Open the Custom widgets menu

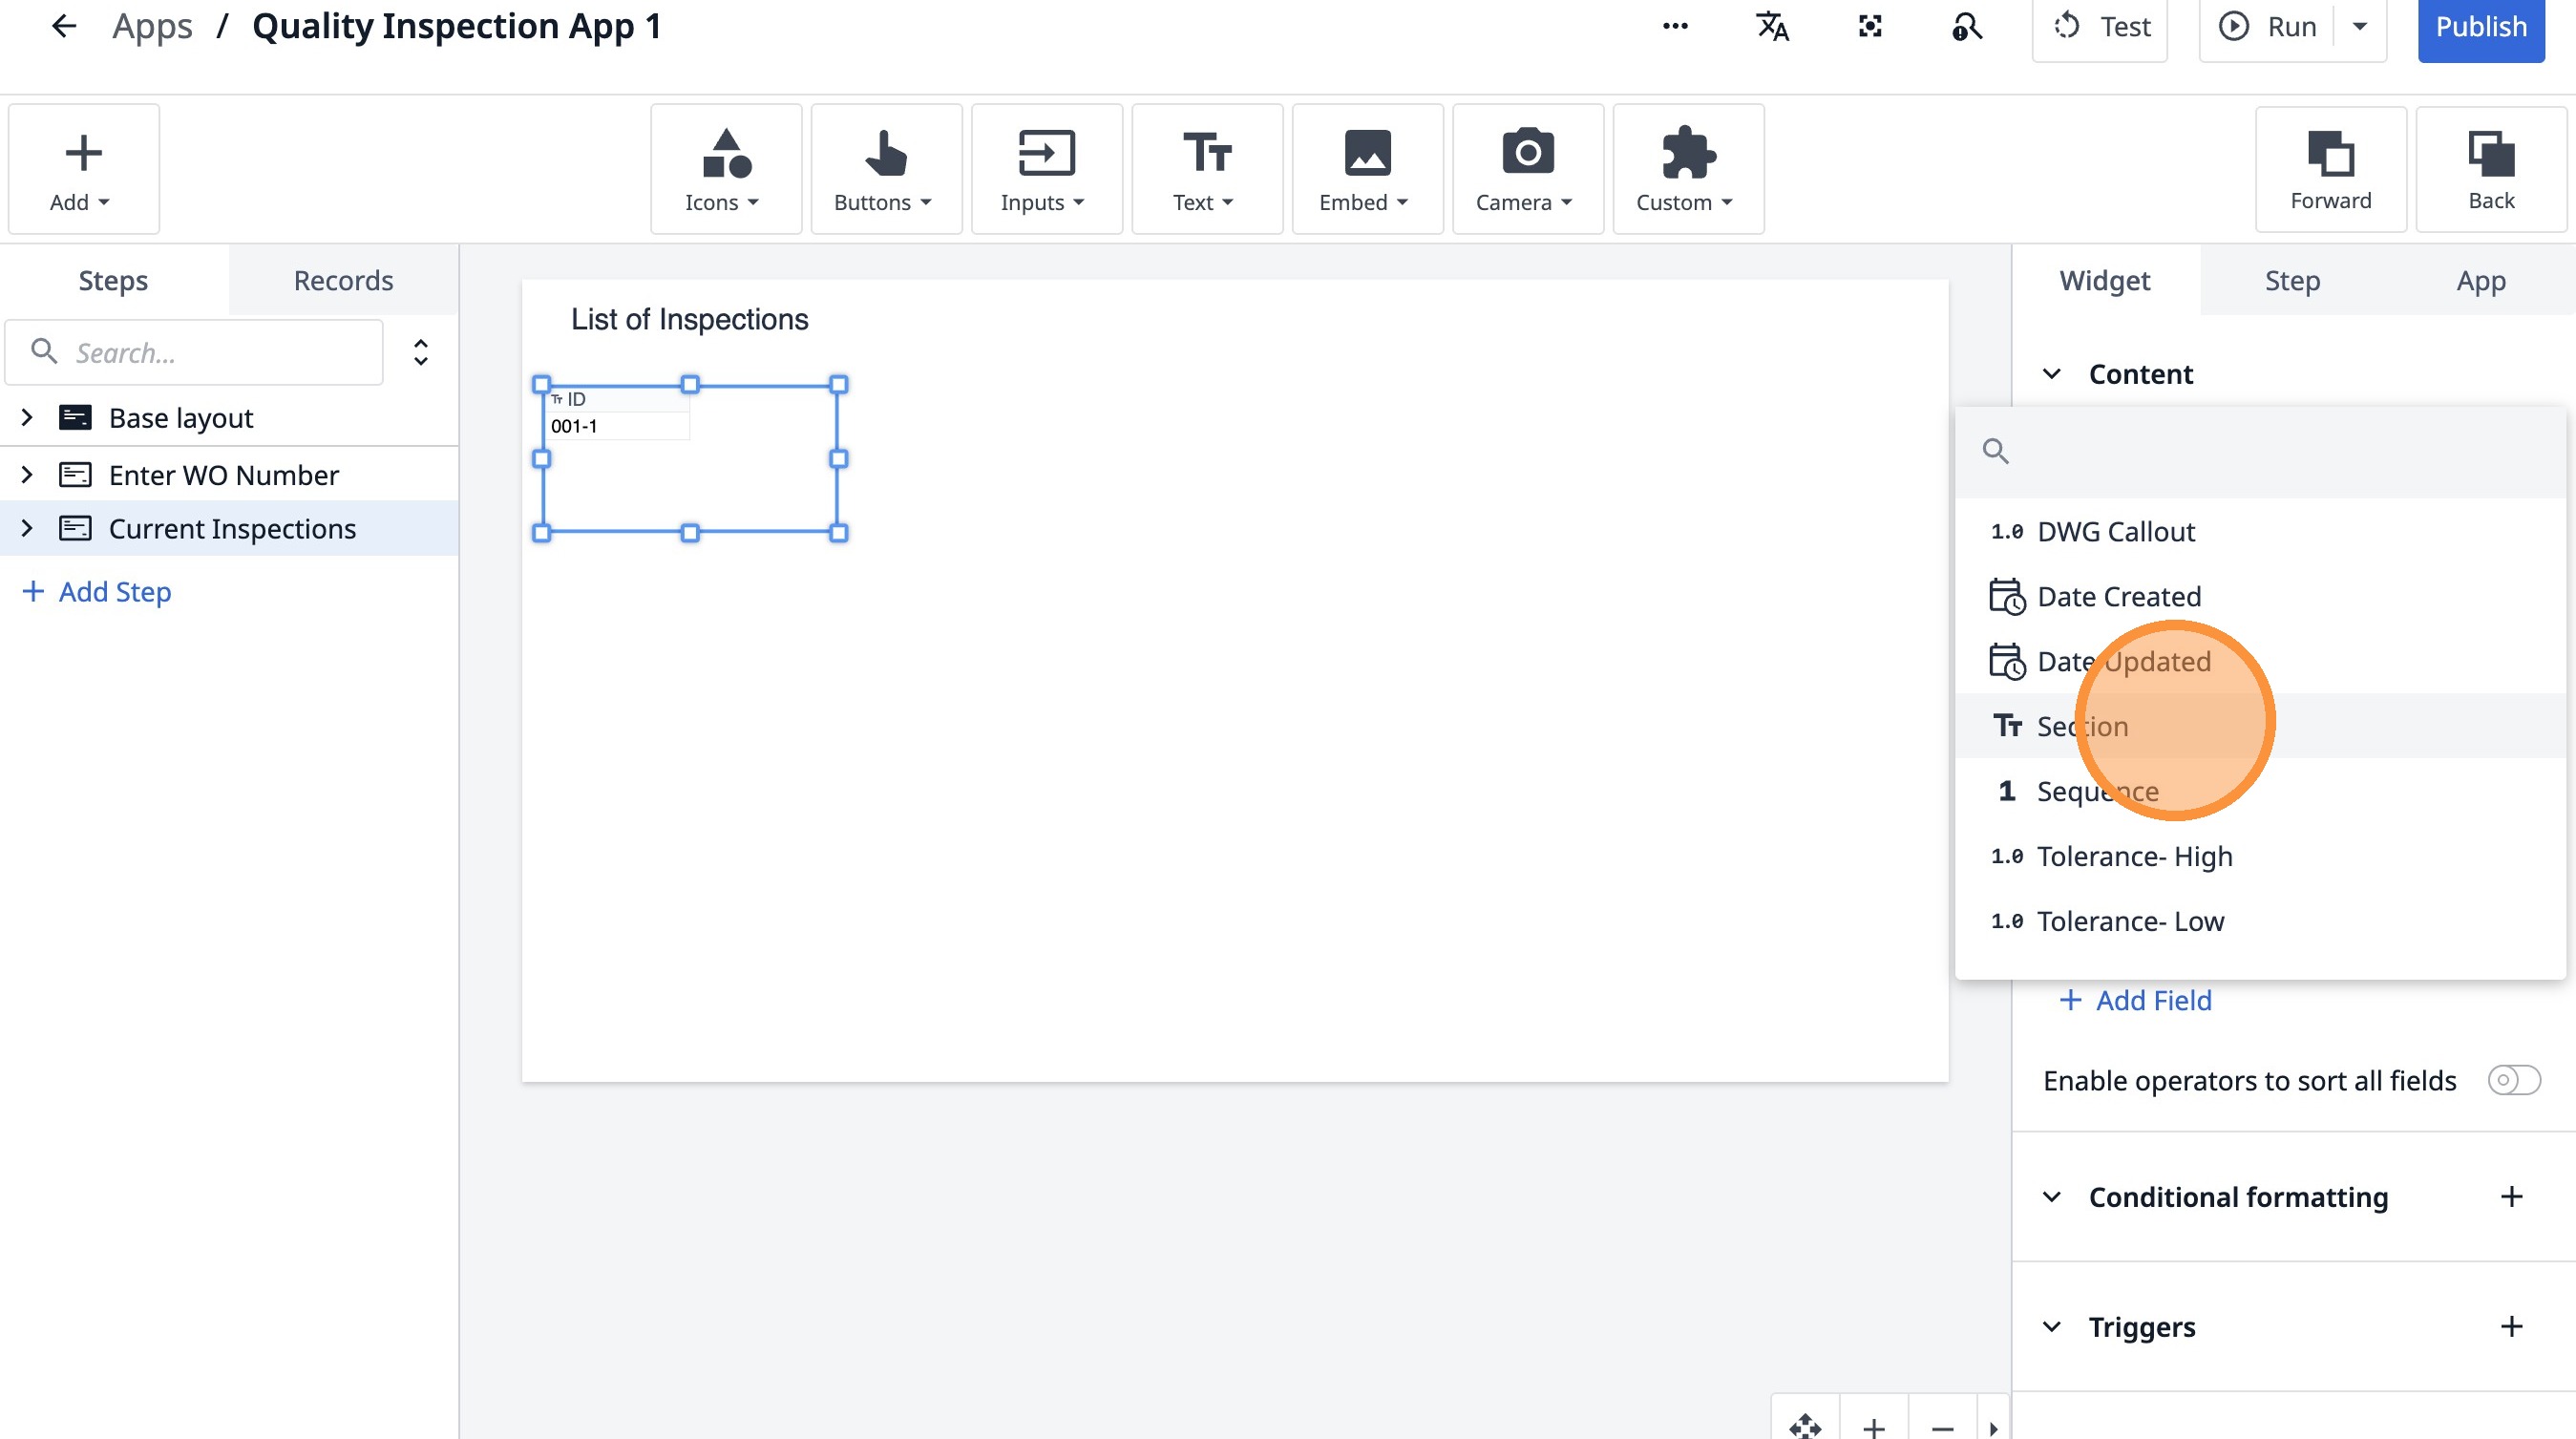pos(1687,170)
